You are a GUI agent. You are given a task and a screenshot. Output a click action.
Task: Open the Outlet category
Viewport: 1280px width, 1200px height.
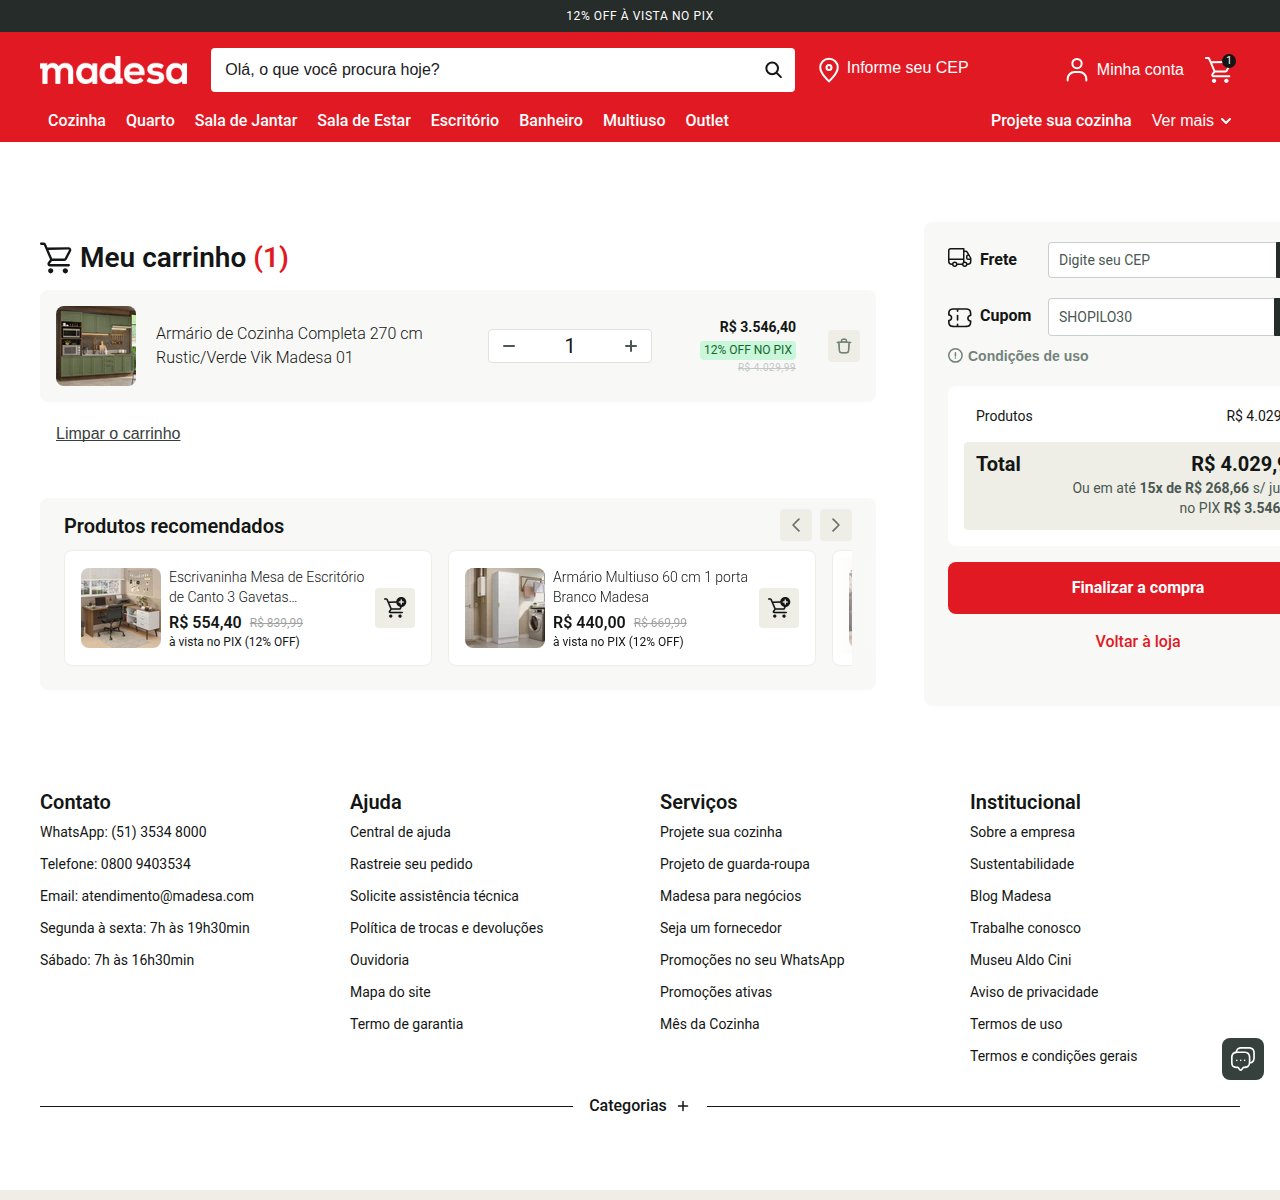click(707, 120)
